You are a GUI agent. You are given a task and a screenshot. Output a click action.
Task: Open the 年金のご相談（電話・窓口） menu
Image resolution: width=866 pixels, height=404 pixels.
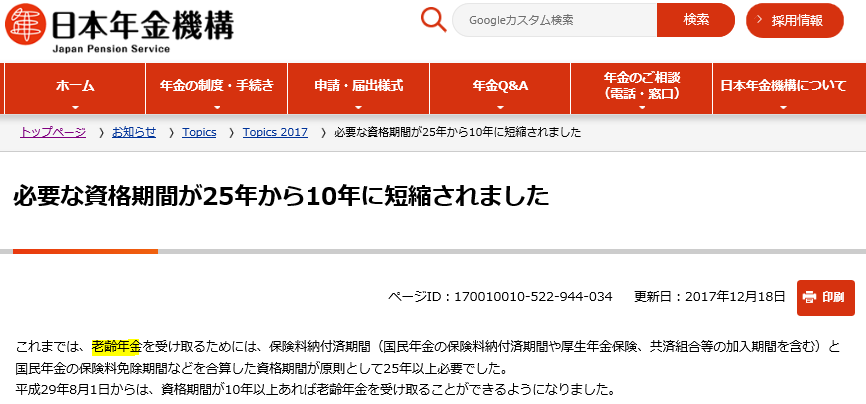tap(642, 86)
